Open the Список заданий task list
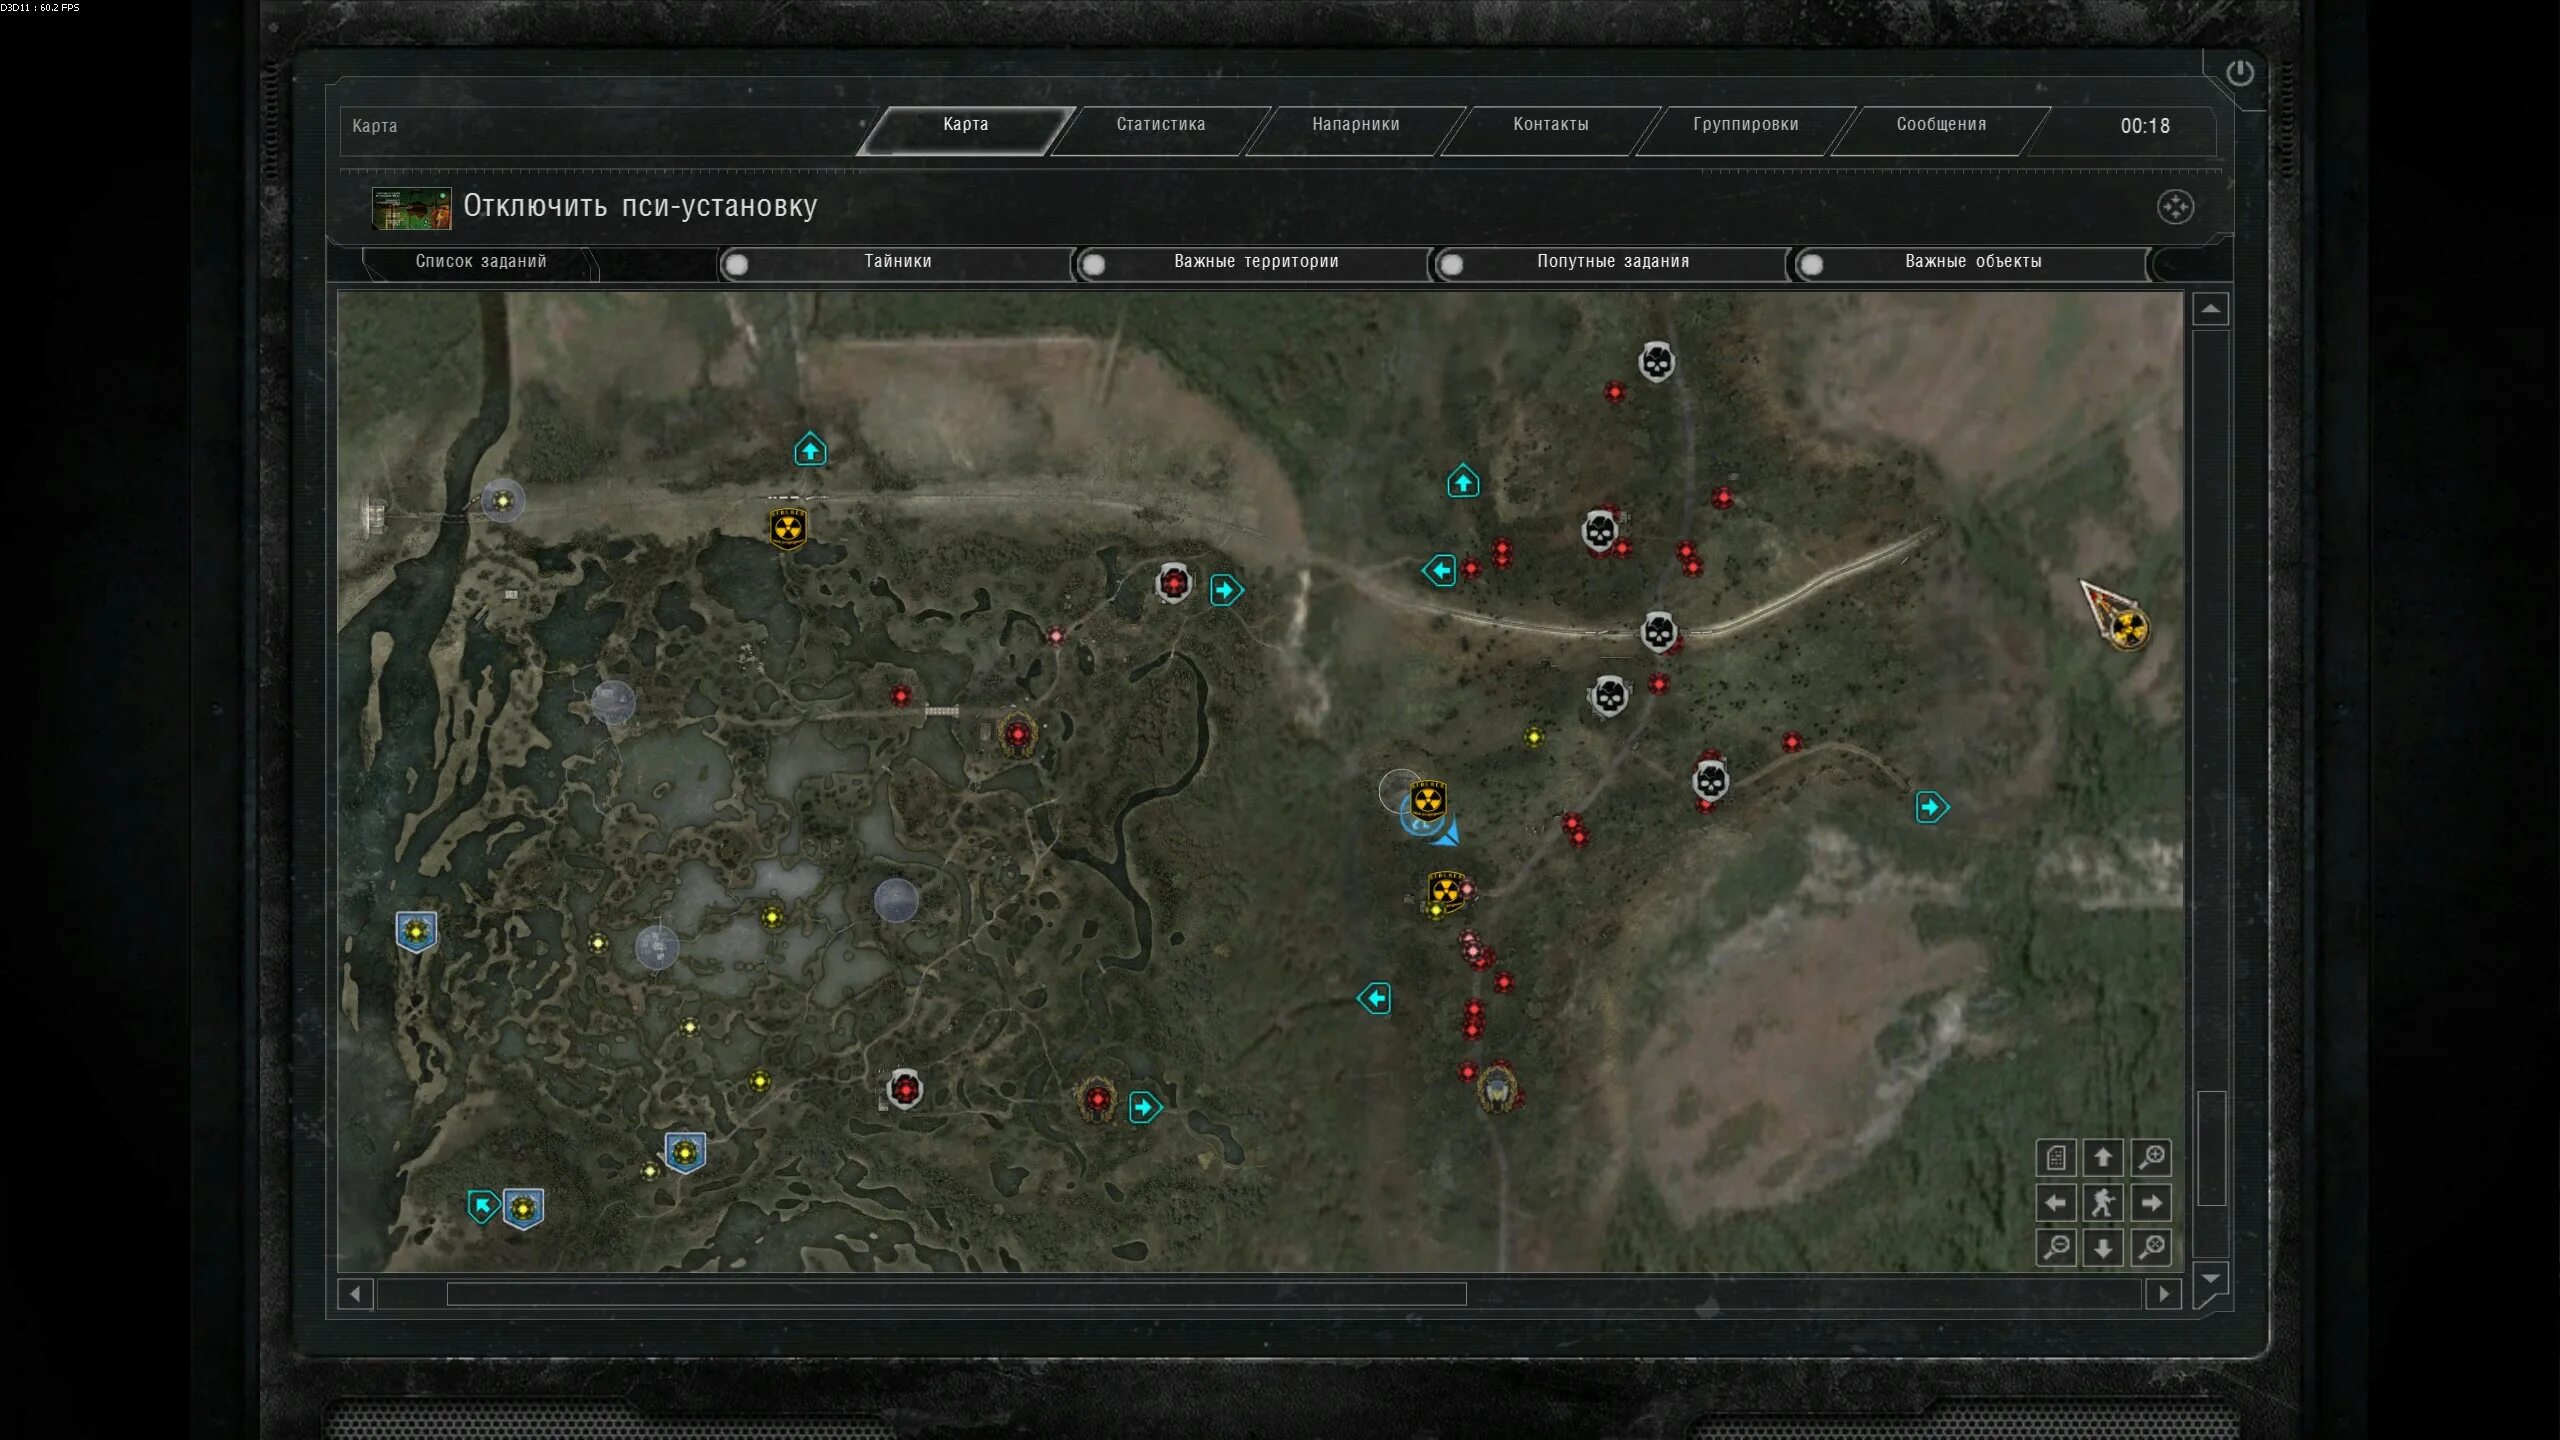Image resolution: width=2560 pixels, height=1440 pixels. 480,262
